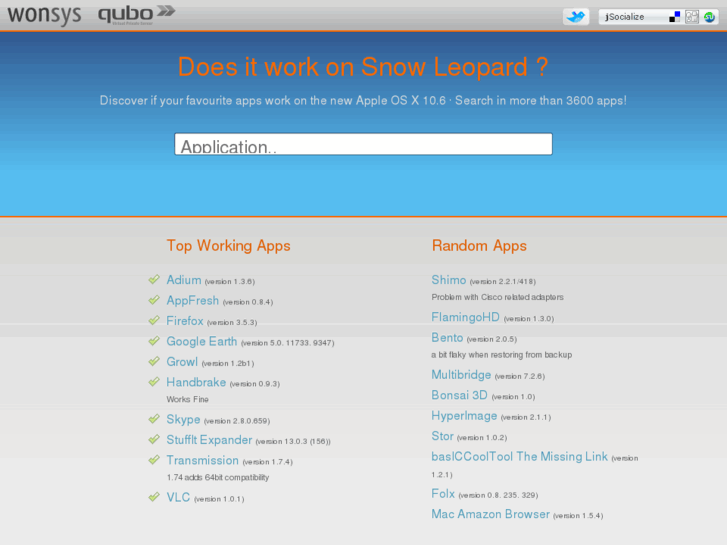Viewport: 727px width, 545px height.
Task: Click the Skype '(version 2.8.0.659)' text
Action: (236, 421)
